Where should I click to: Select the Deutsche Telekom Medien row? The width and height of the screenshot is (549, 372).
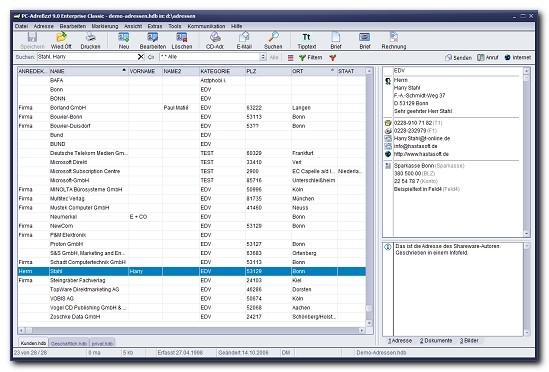[x=192, y=153]
